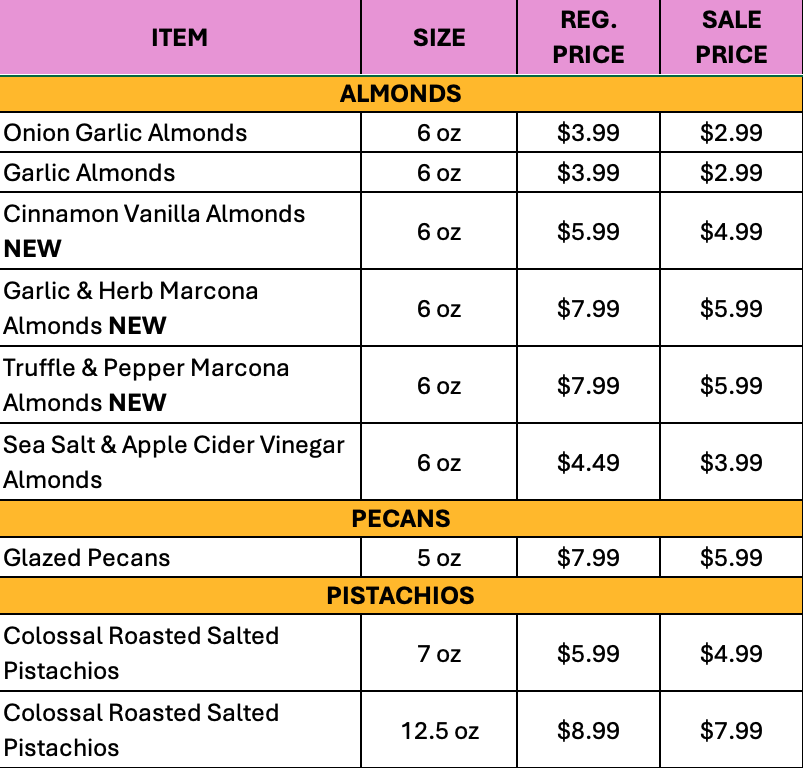Click the ALMONDS section banner
The height and width of the screenshot is (768, 803).
point(401,94)
